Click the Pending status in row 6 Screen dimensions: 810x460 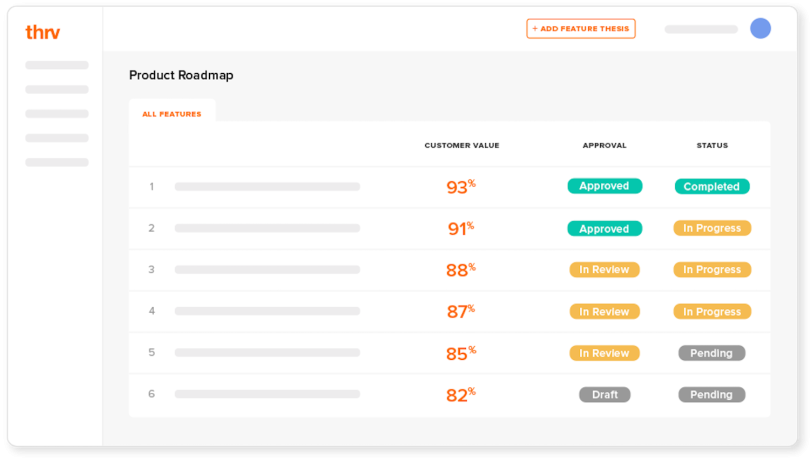pyautogui.click(x=712, y=394)
